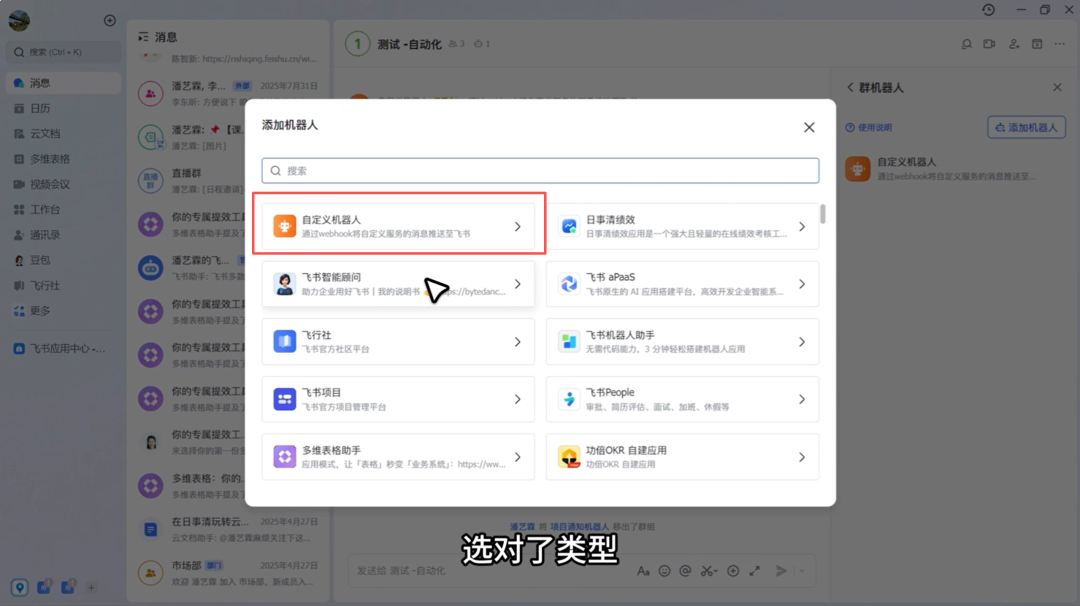Click the 搜索 field in 添加机器人 dialog

coord(540,171)
